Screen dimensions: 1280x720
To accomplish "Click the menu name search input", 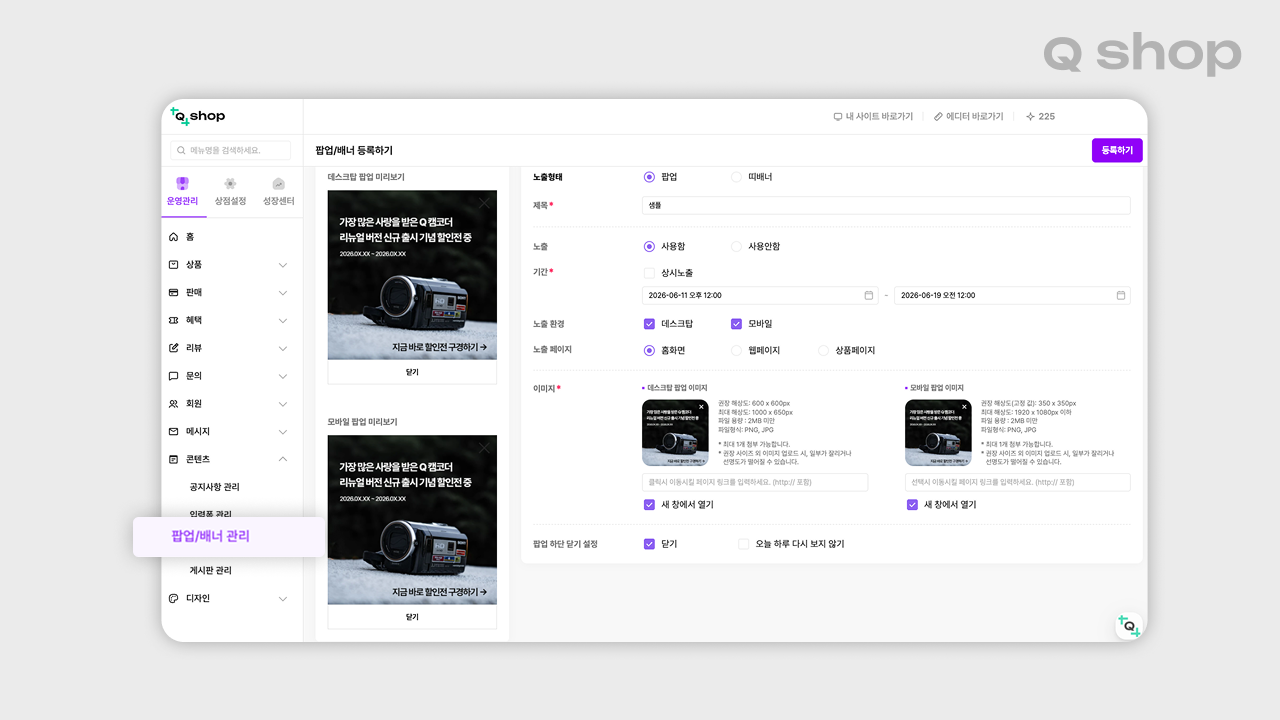I will [x=230, y=150].
